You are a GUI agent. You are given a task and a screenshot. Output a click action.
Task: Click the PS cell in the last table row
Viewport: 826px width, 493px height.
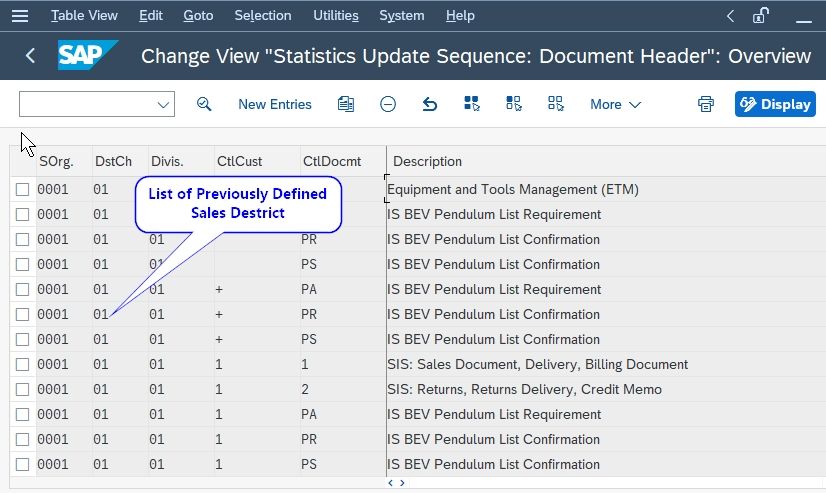click(309, 465)
